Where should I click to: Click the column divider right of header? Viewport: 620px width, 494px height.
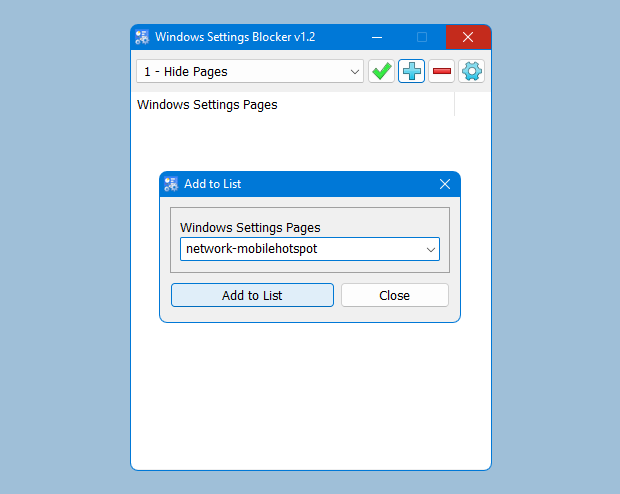(455, 104)
